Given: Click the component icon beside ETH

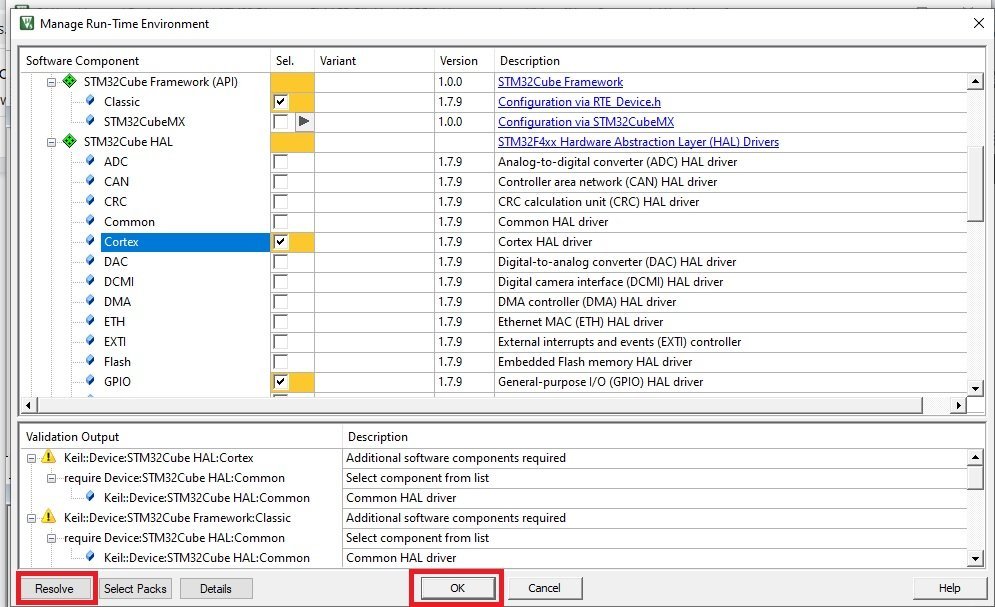Looking at the screenshot, I should [90, 320].
